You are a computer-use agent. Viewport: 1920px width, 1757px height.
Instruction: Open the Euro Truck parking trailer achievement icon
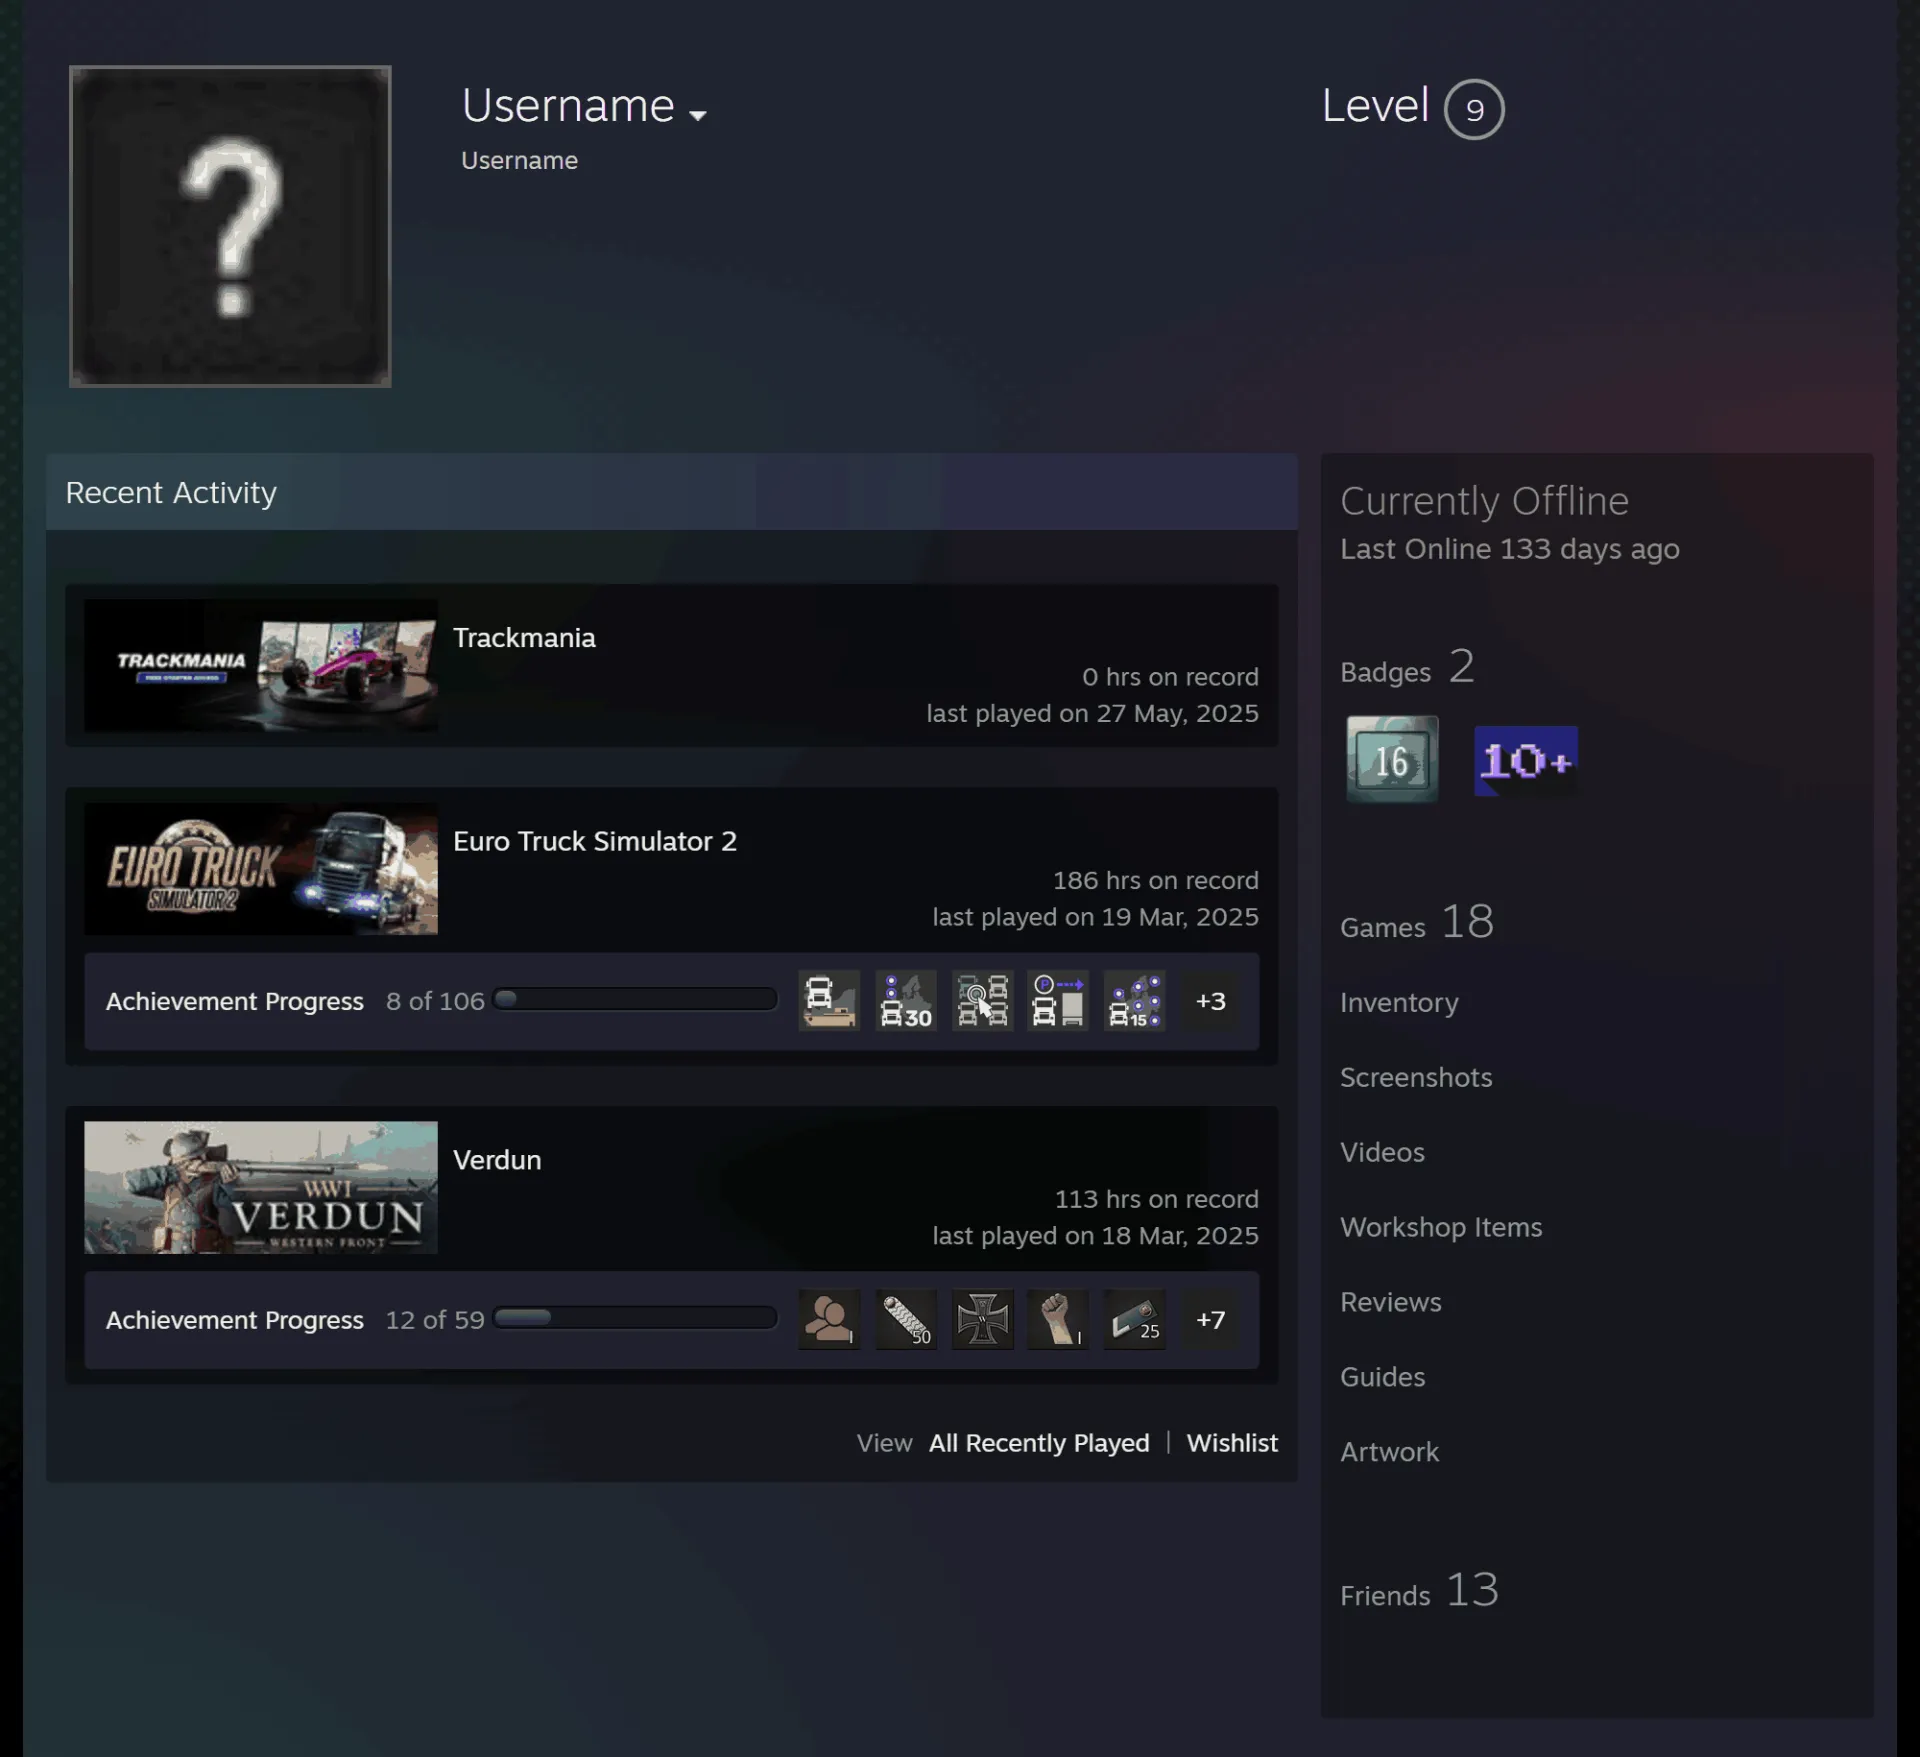click(x=1058, y=1001)
